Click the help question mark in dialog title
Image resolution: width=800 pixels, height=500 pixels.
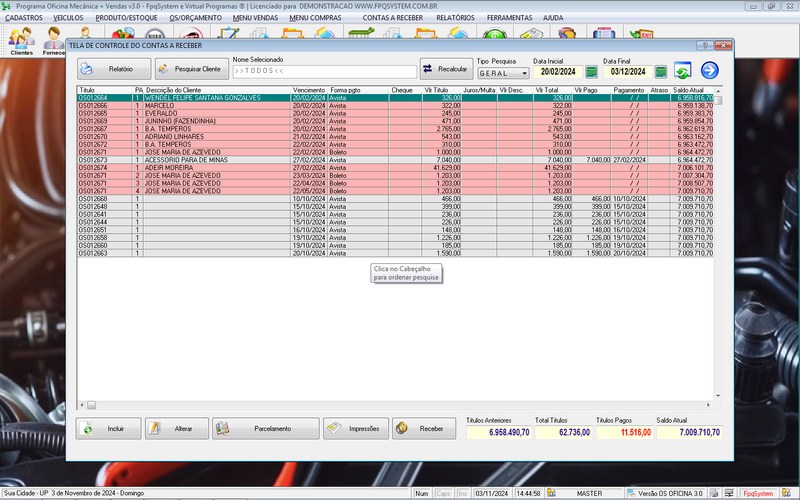point(705,45)
